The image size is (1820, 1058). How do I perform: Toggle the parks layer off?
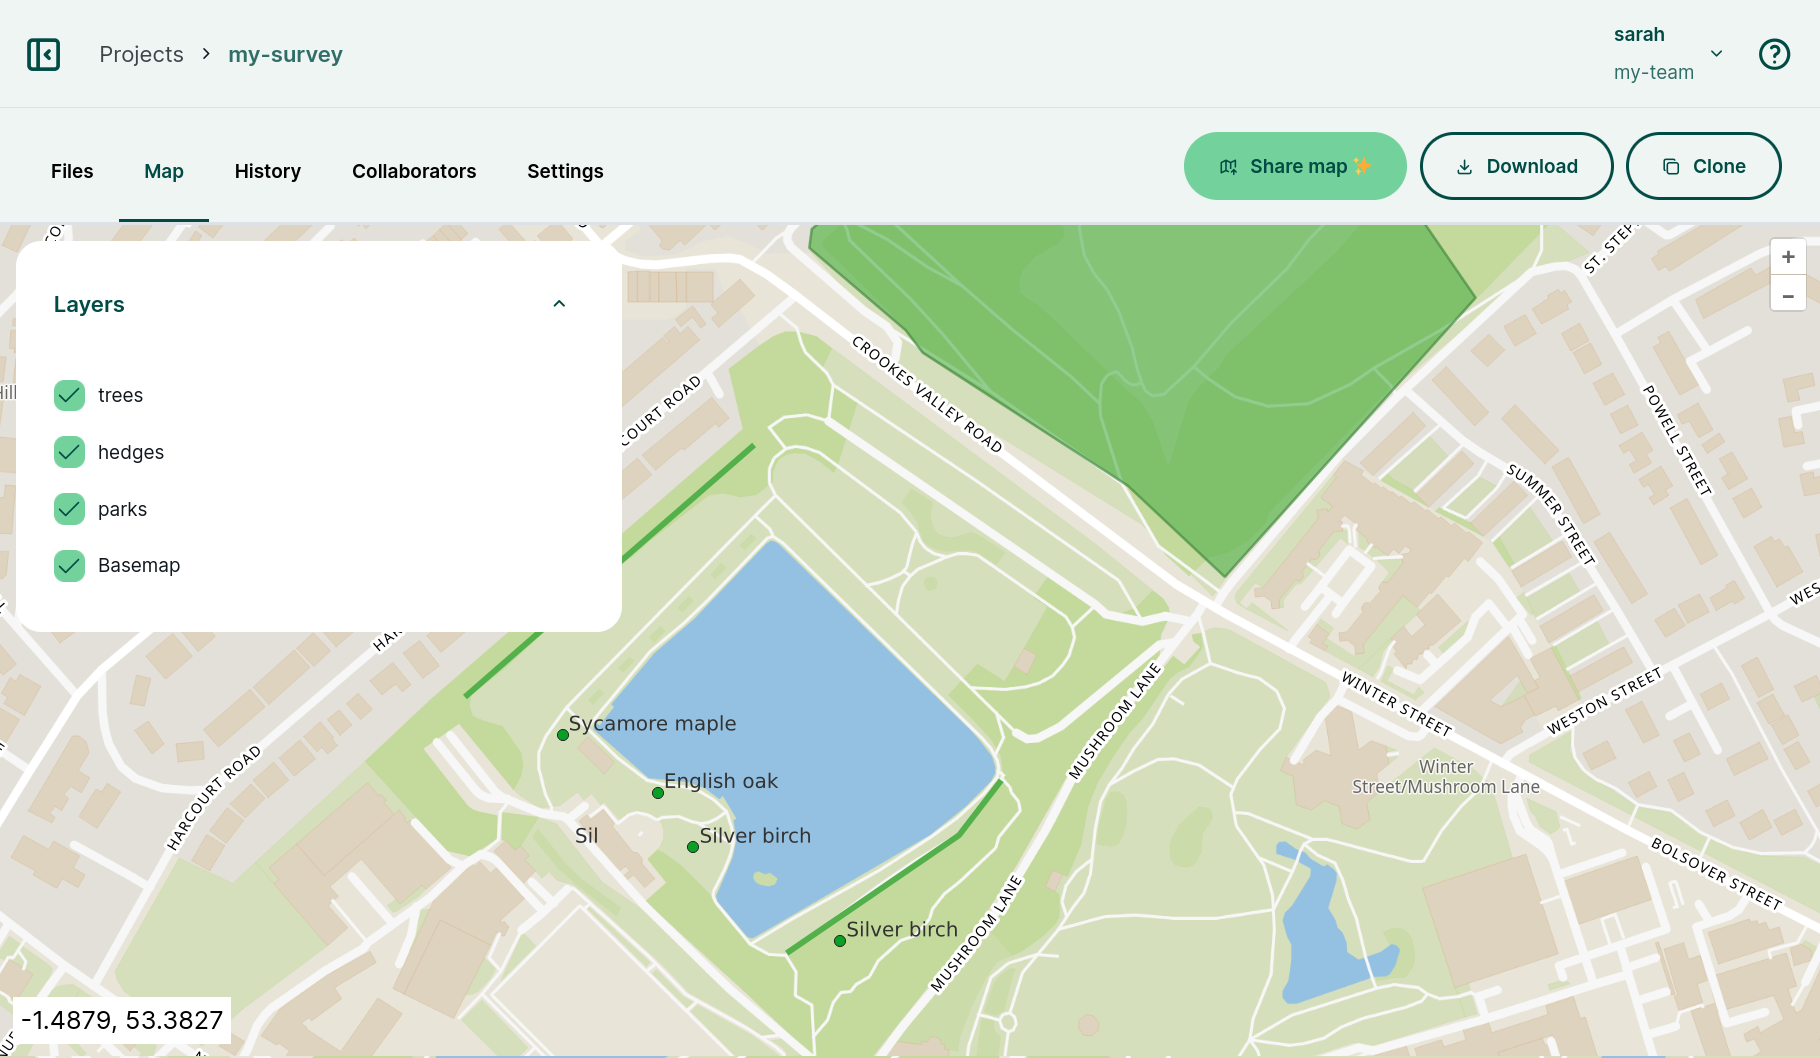pos(68,509)
